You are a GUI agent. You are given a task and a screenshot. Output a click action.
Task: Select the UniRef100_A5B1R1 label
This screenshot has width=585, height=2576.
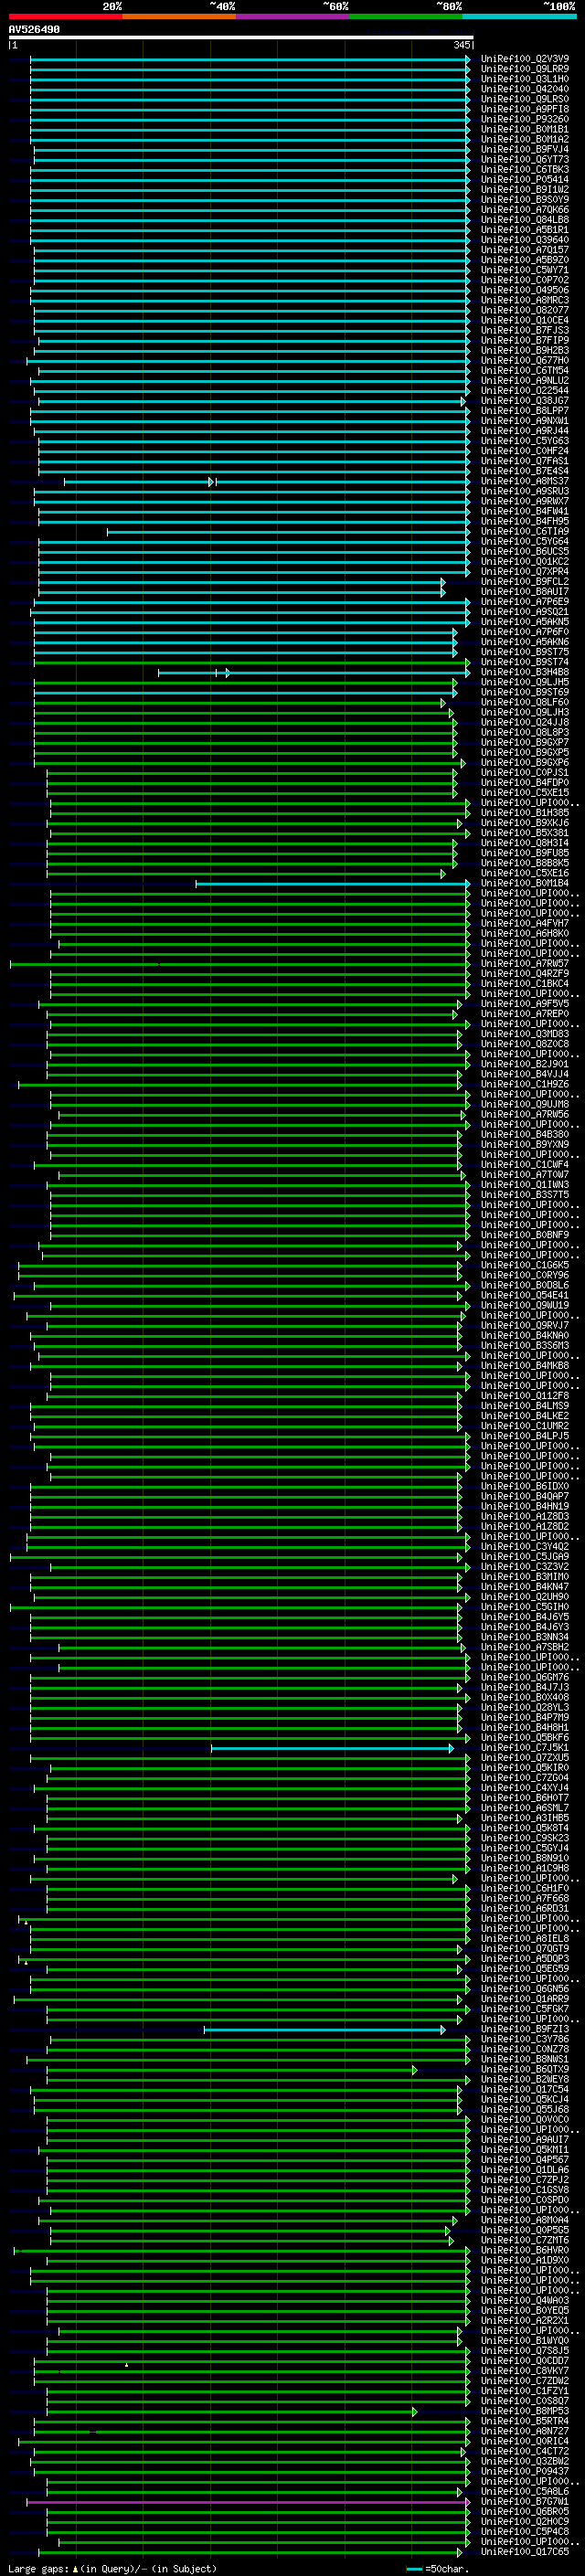coord(525,230)
